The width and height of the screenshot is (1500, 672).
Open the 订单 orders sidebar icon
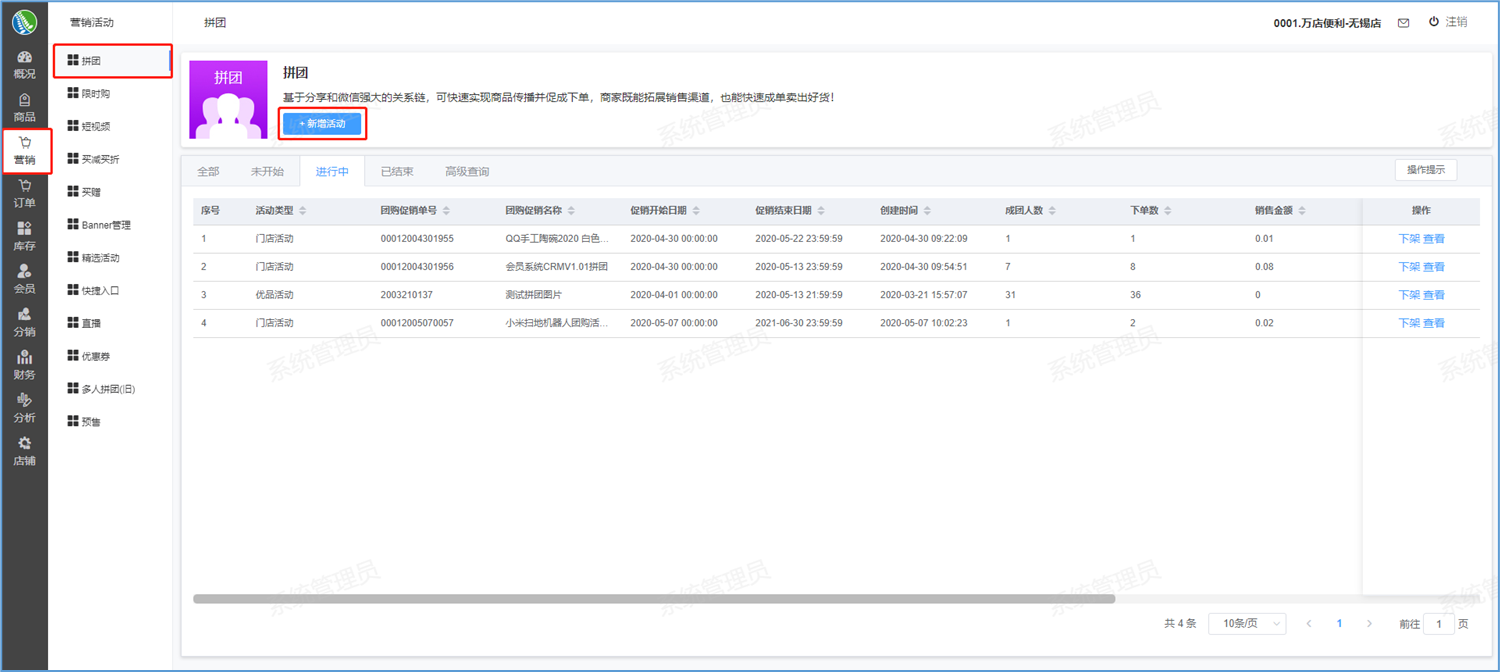click(x=24, y=193)
